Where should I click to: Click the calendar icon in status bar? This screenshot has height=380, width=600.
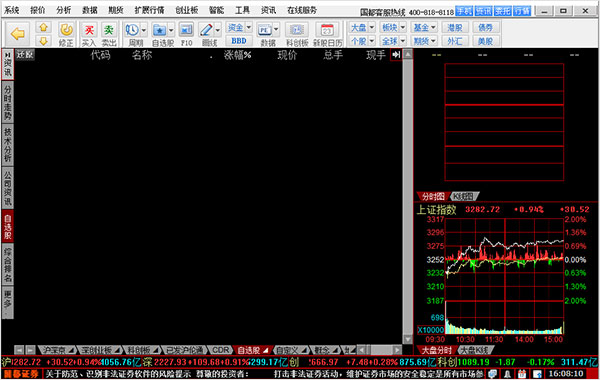pos(522,374)
